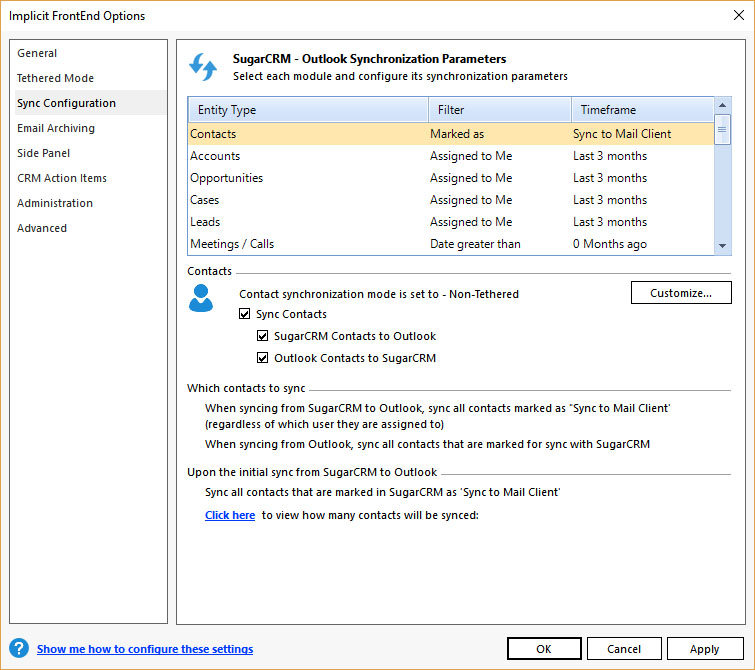Toggle the Sync Contacts checkbox
This screenshot has height=670, width=755.
click(x=245, y=314)
